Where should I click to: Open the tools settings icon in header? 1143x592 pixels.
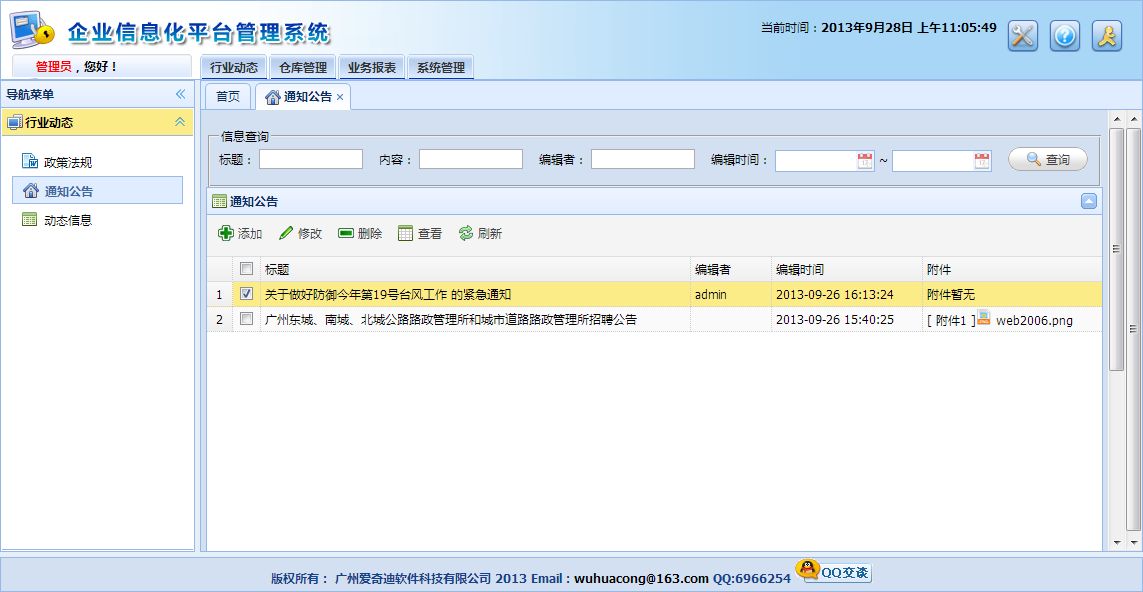click(1023, 36)
